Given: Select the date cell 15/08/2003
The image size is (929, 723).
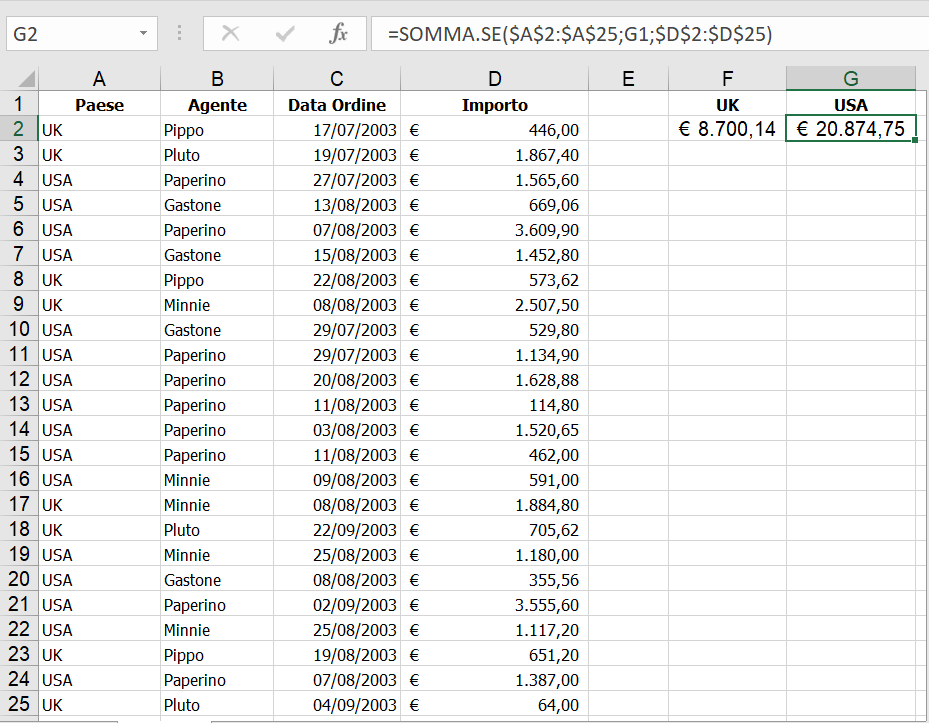Looking at the screenshot, I should (x=337, y=254).
